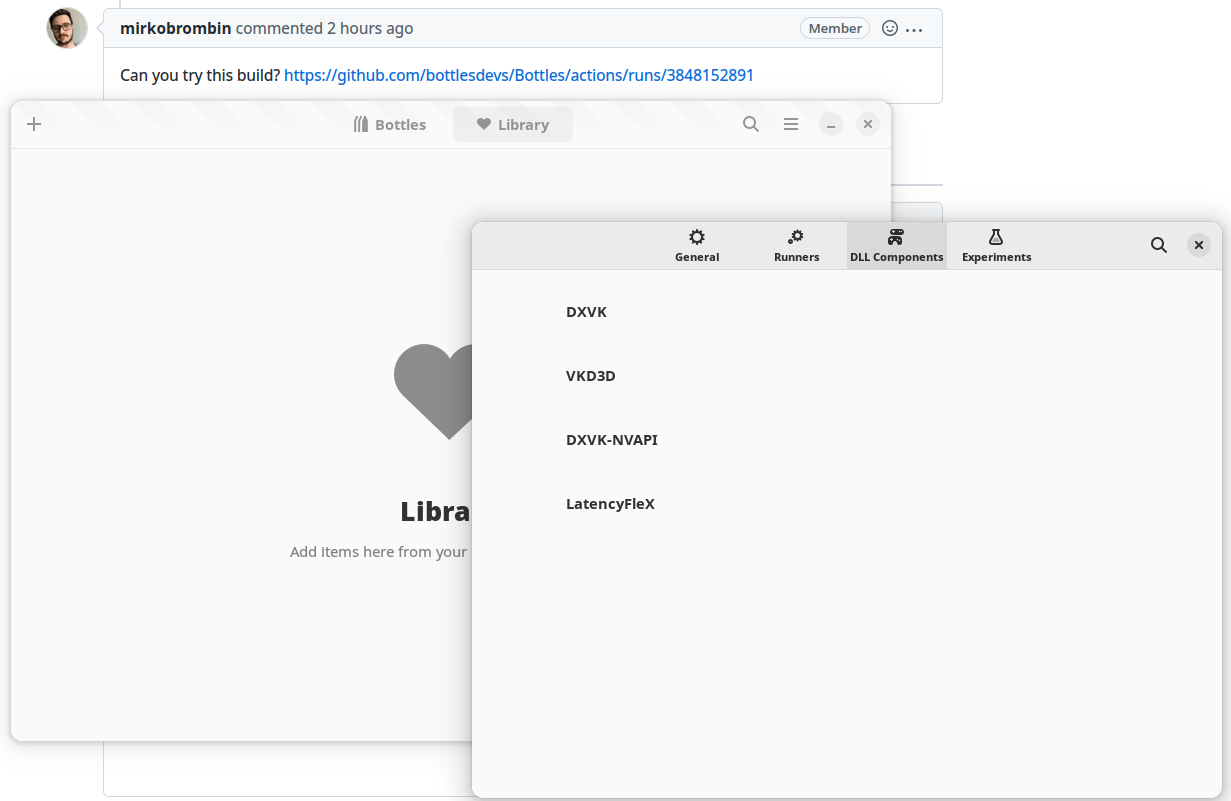
Task: Switch to the Bottles view
Action: click(x=390, y=124)
